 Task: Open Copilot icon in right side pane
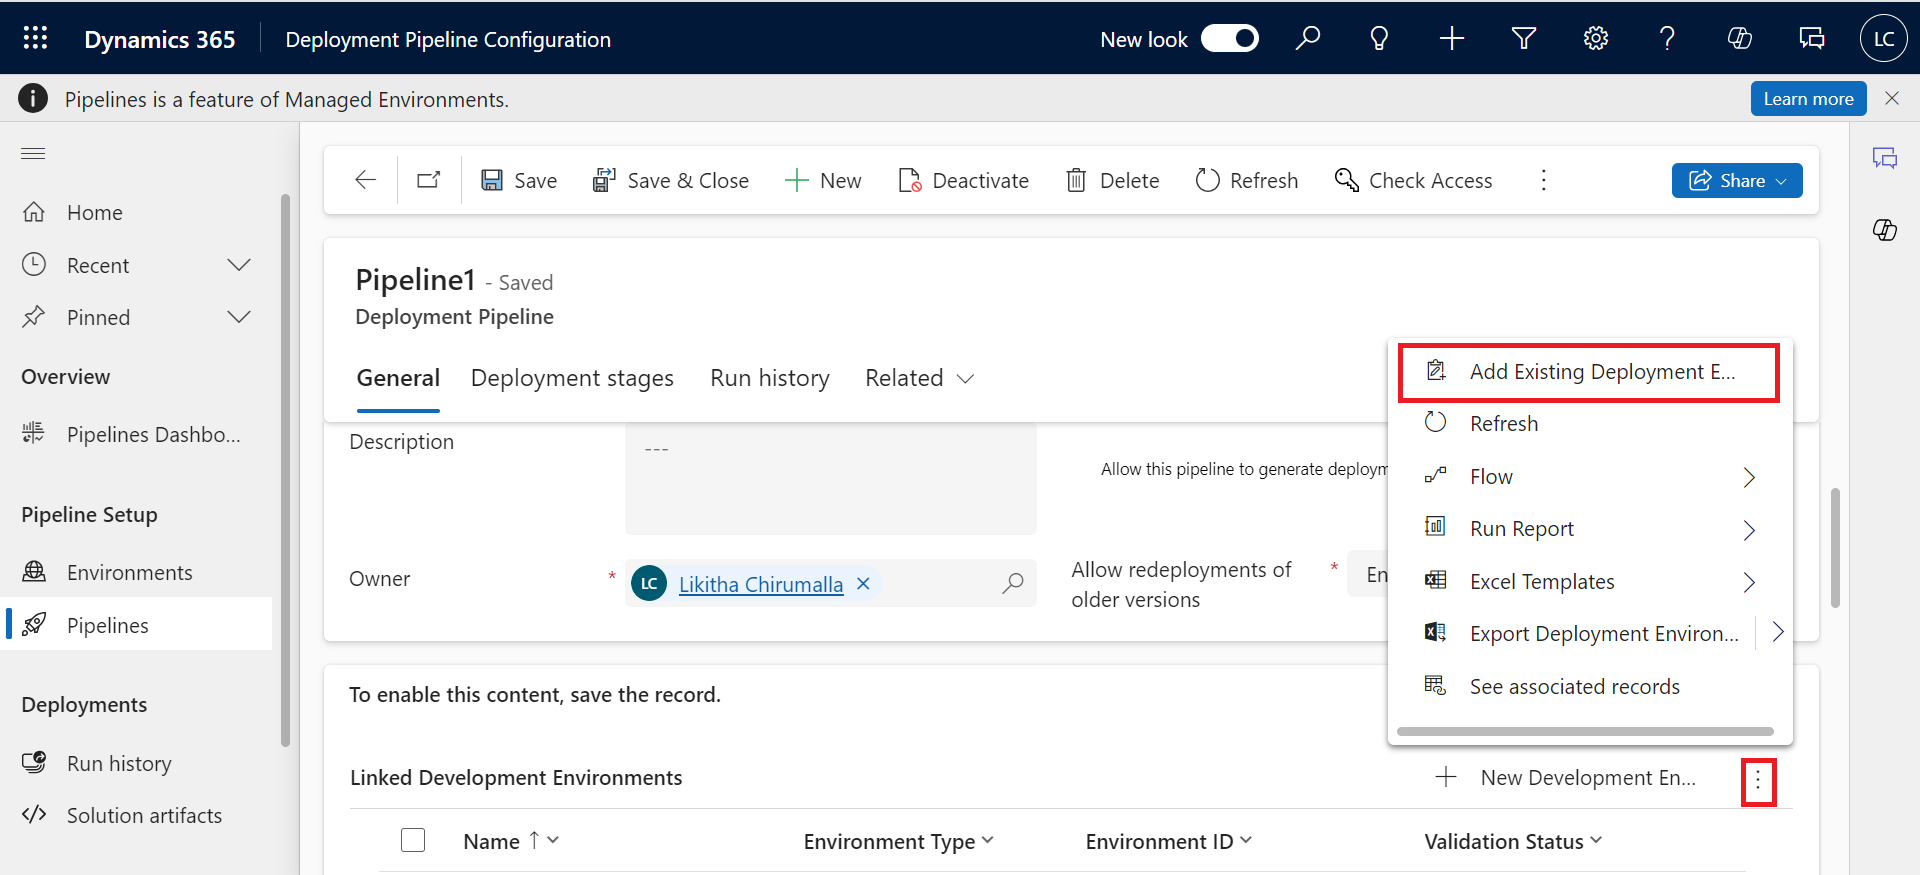[x=1884, y=230]
